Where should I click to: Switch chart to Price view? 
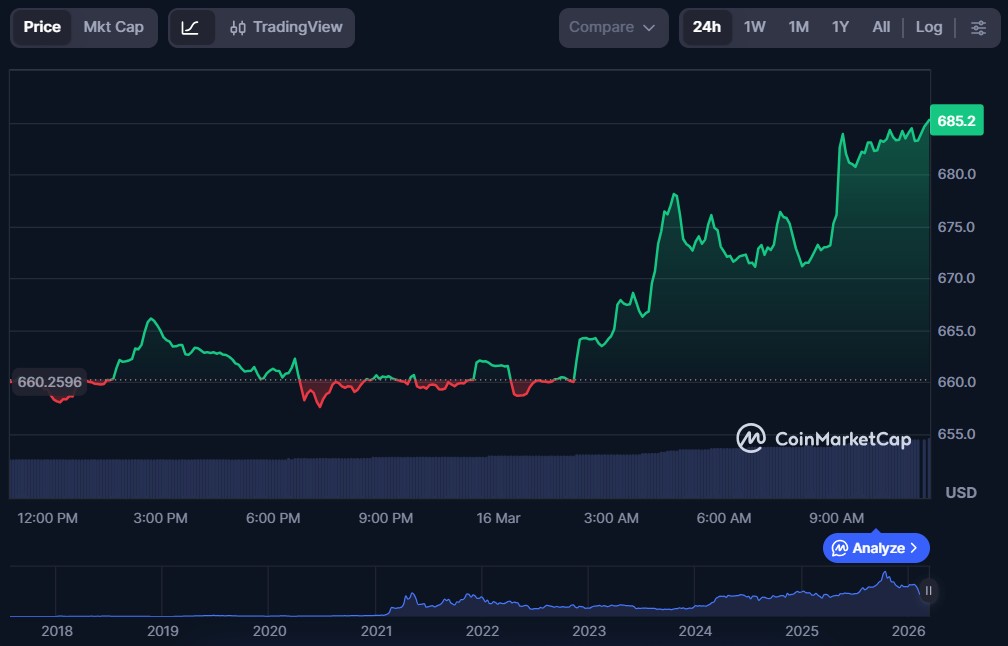42,27
